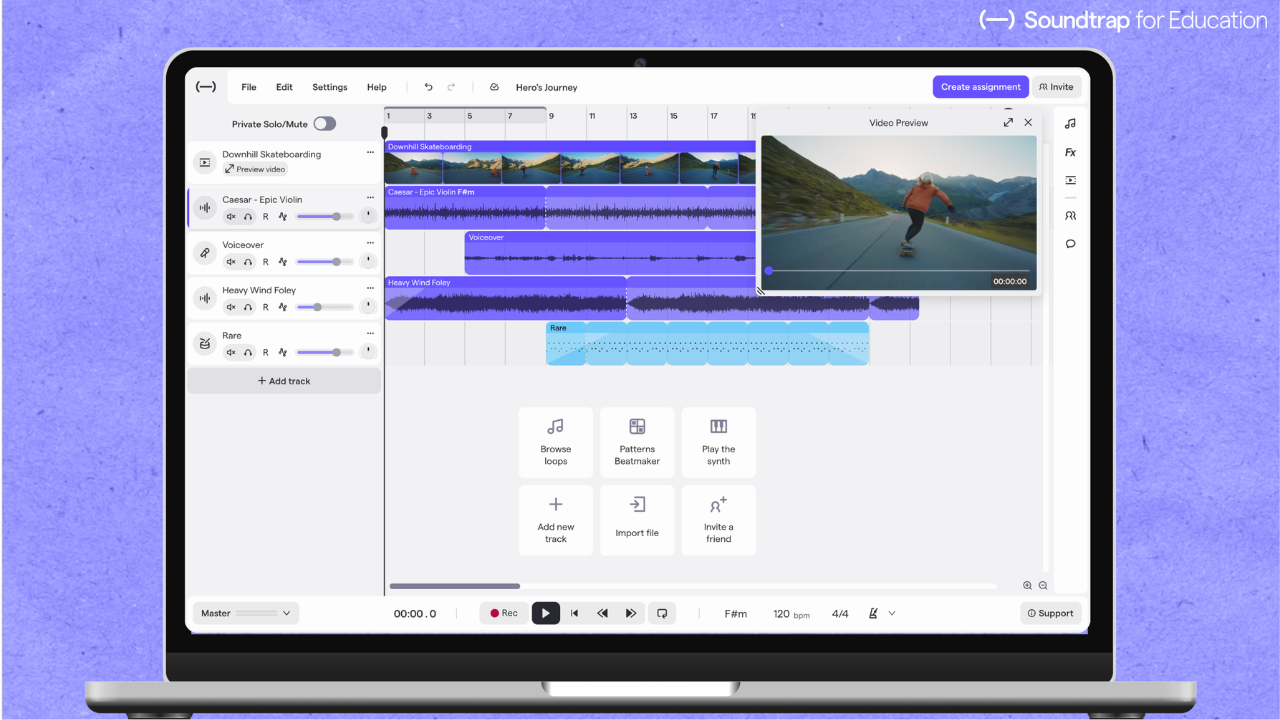
Task: Click Preview video under Downhill Skateboarding
Action: (x=255, y=169)
